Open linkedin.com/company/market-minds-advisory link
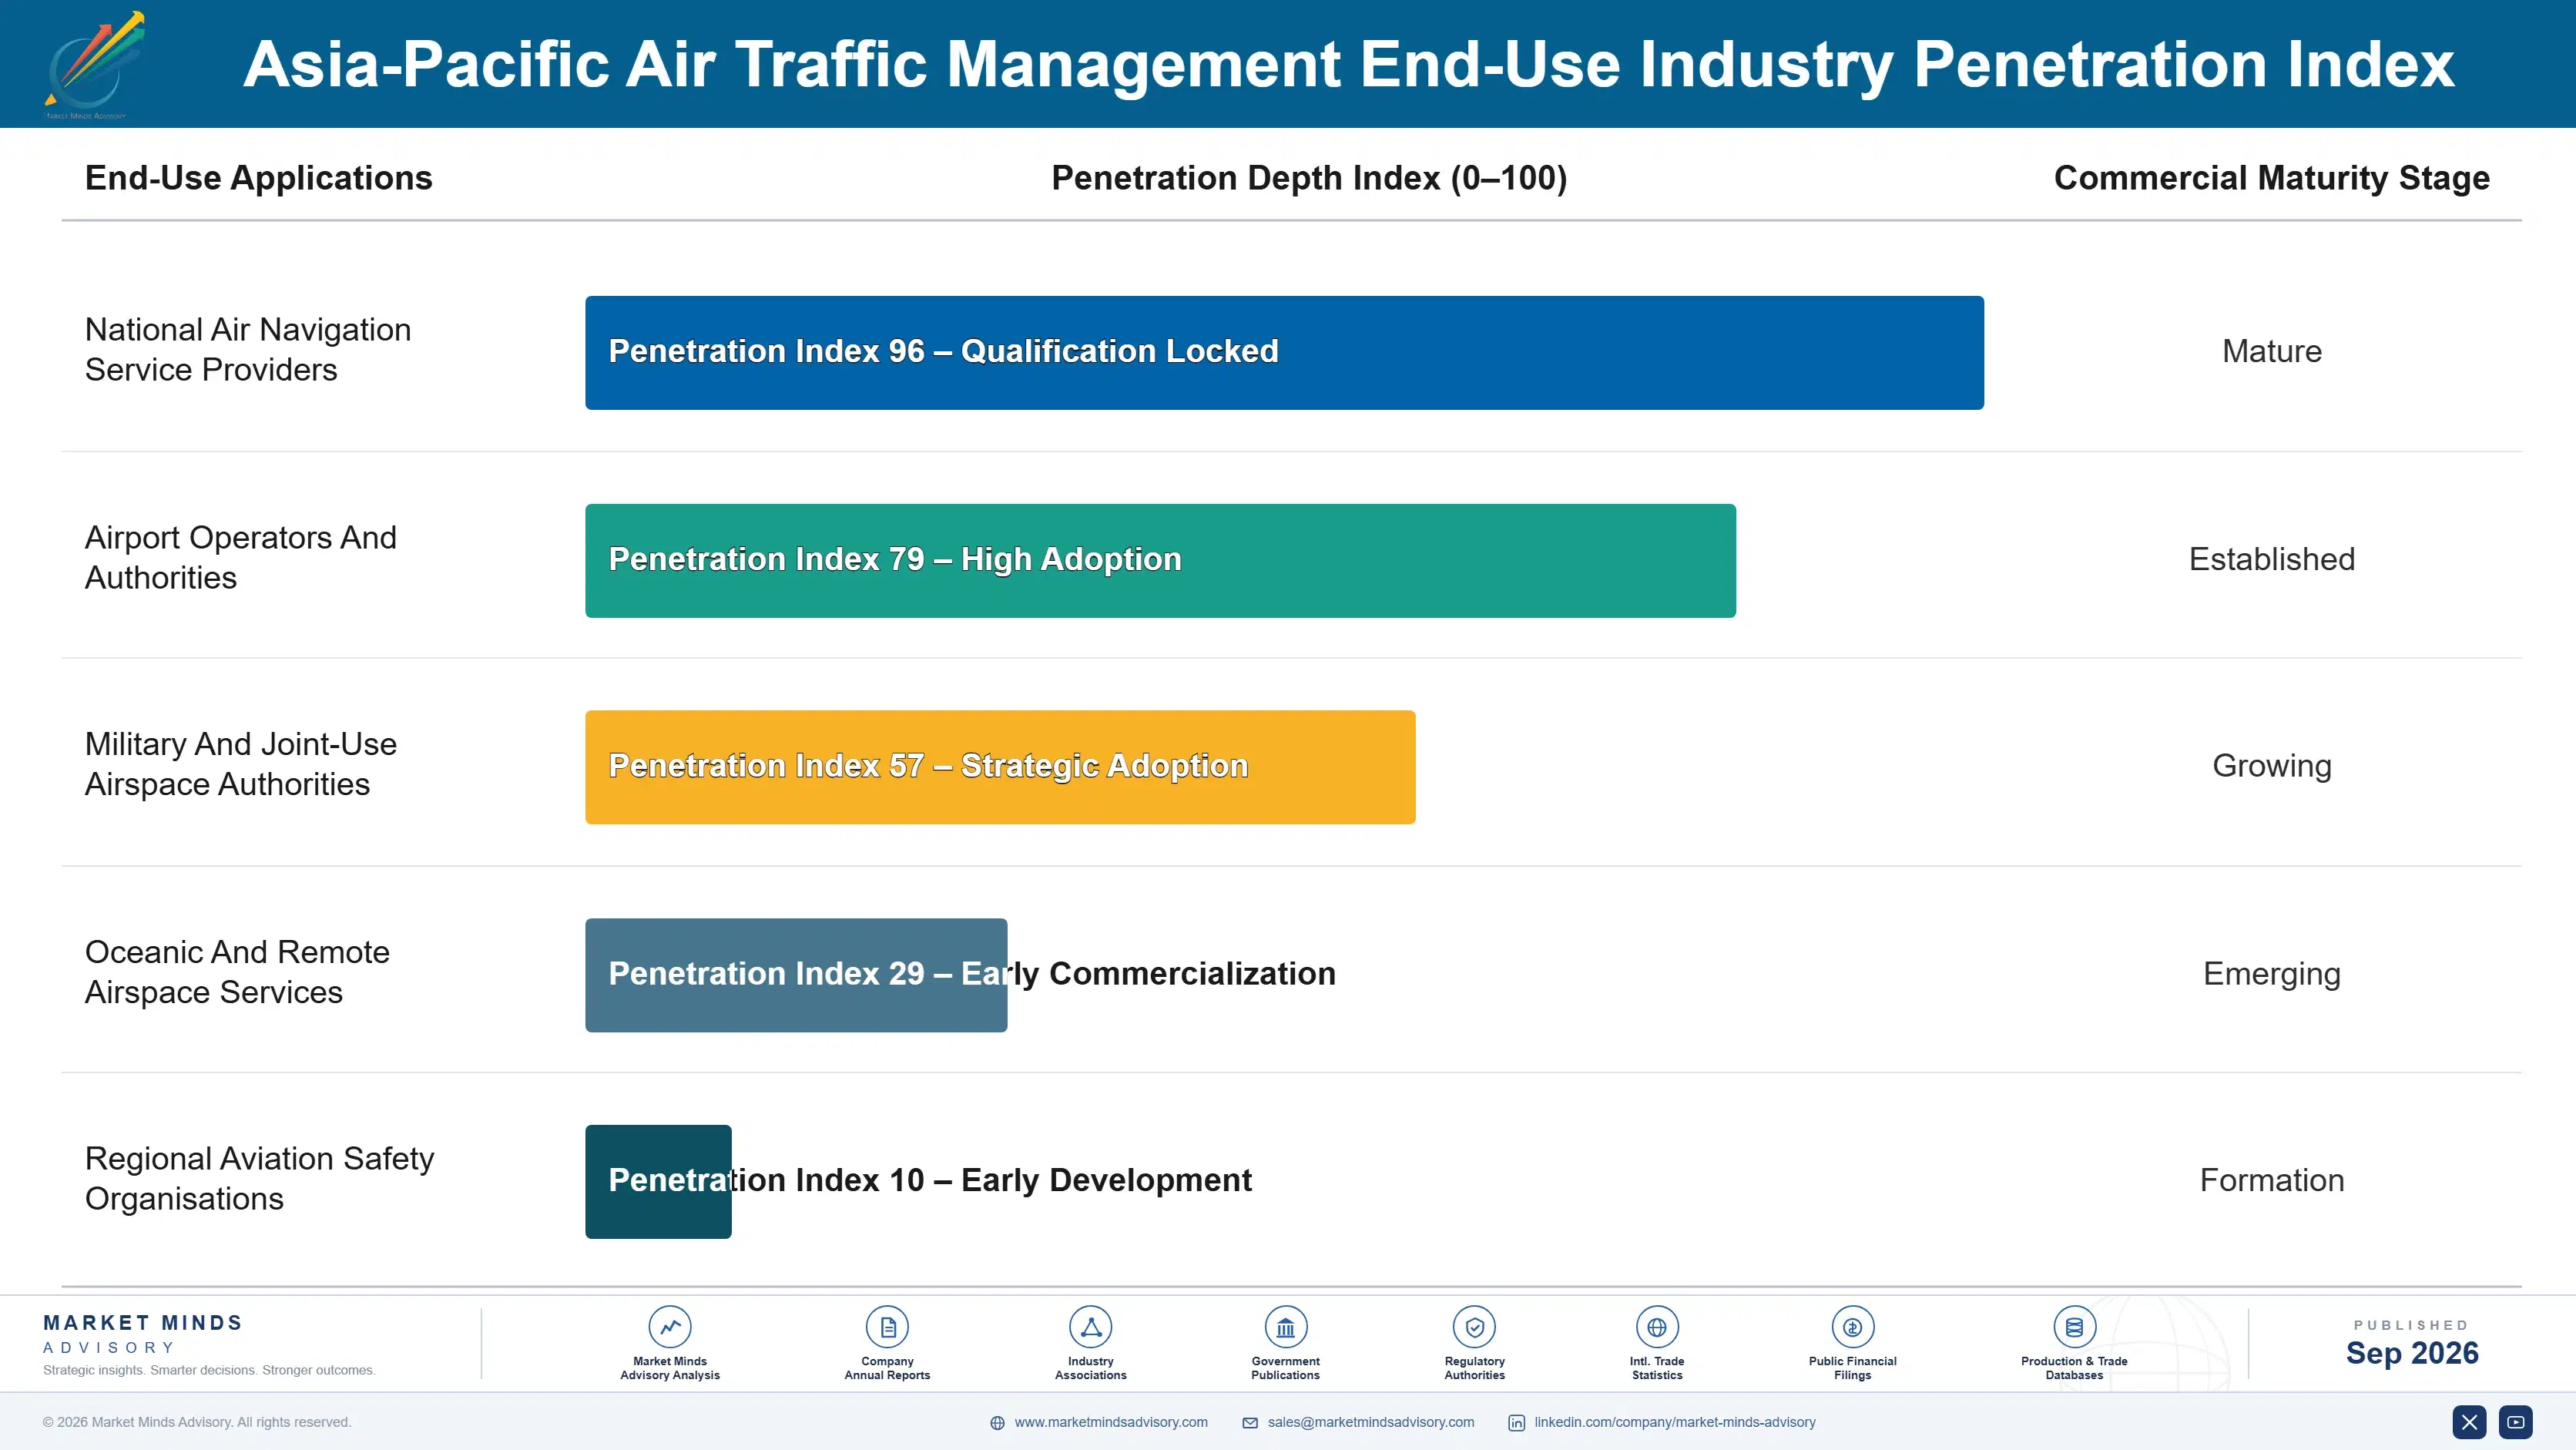This screenshot has width=2576, height=1450. (1675, 1422)
